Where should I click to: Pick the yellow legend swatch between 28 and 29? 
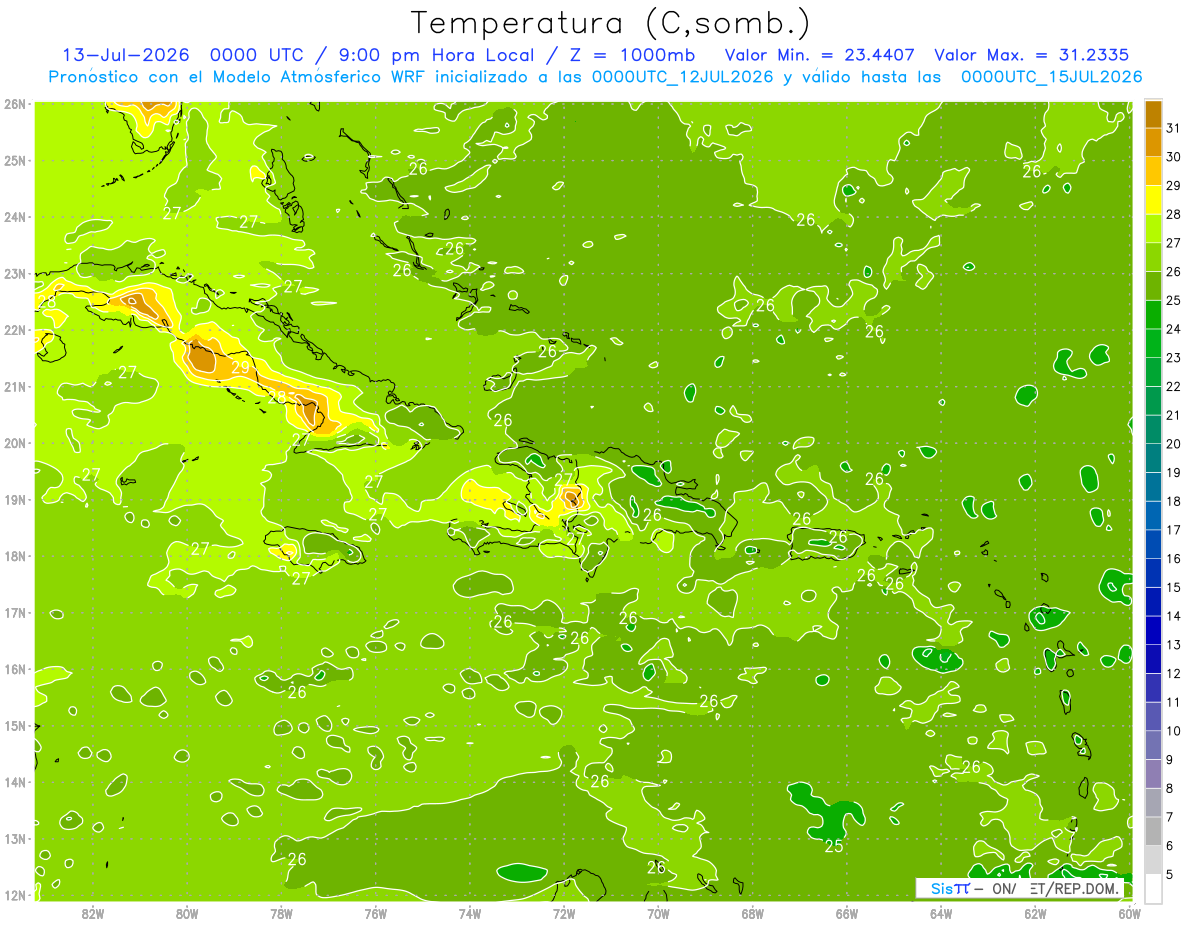click(x=1153, y=200)
